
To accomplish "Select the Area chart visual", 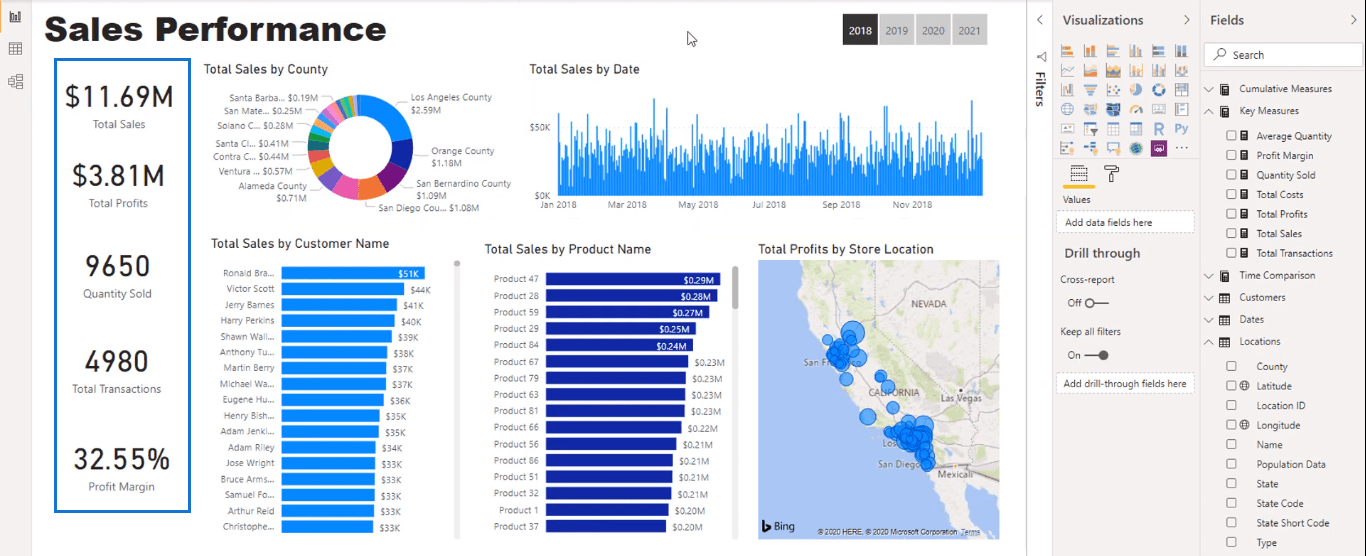I will point(1090,70).
